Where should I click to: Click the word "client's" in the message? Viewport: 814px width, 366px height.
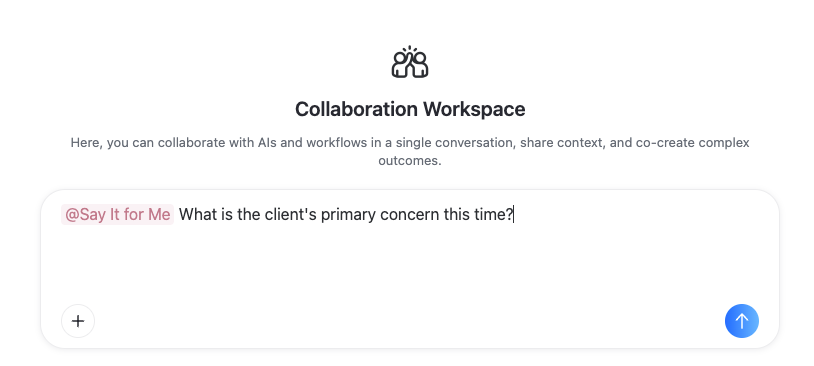pyautogui.click(x=290, y=214)
